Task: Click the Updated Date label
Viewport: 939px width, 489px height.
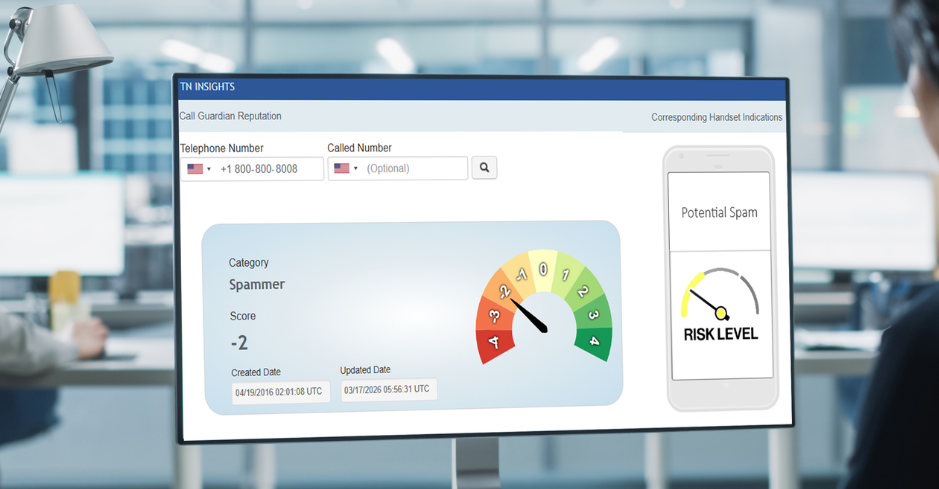Action: 365,370
